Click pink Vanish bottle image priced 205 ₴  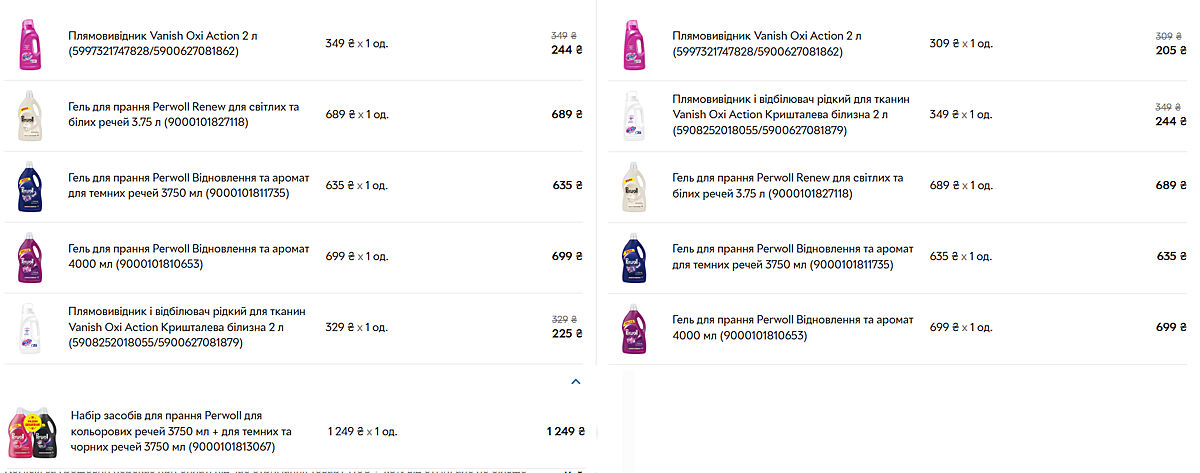pyautogui.click(x=631, y=44)
